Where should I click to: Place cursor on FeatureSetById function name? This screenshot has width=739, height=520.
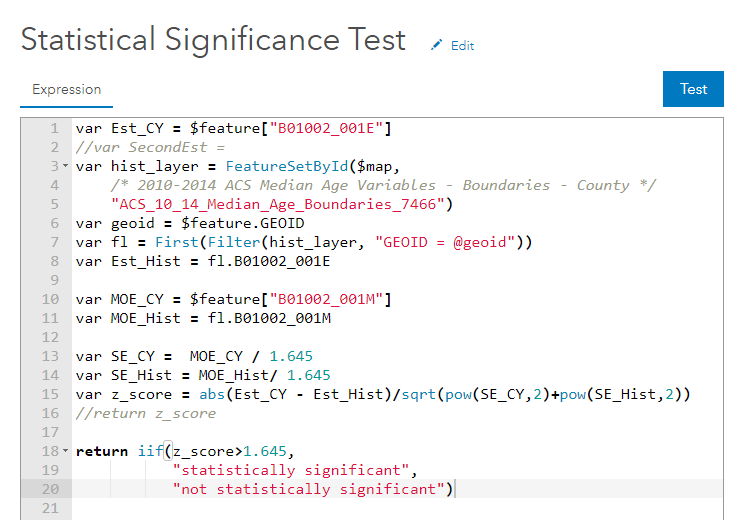click(287, 166)
